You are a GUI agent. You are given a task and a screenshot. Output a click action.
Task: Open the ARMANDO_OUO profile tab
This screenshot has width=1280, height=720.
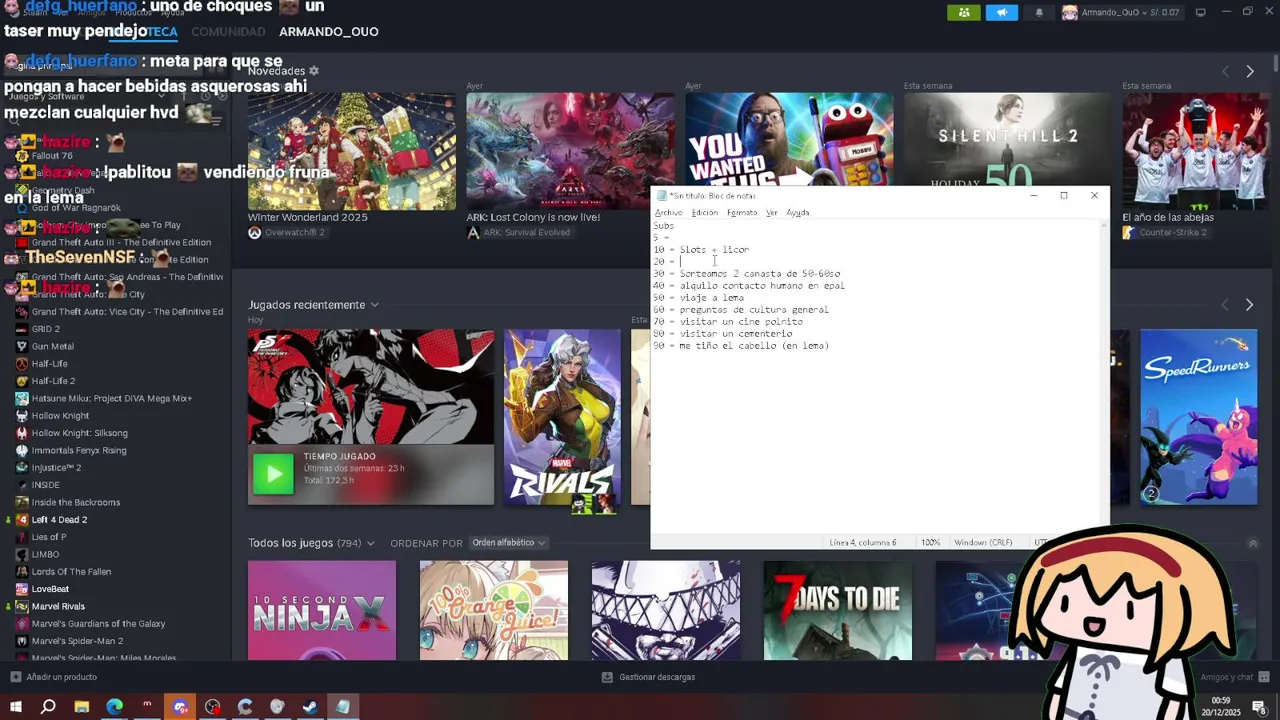(328, 31)
